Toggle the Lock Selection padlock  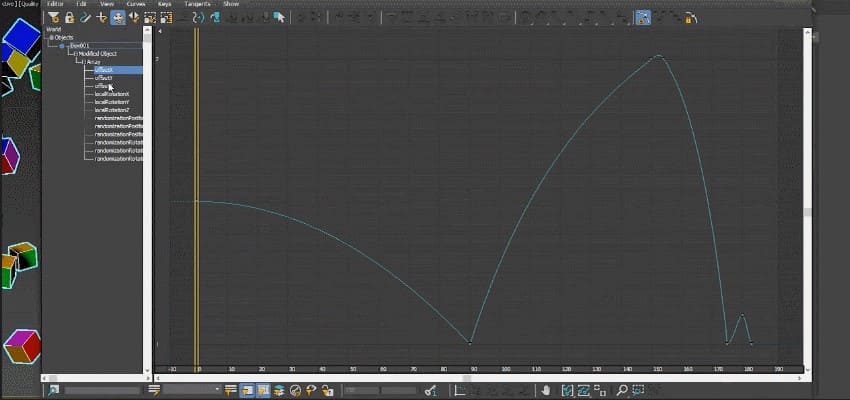[69, 17]
